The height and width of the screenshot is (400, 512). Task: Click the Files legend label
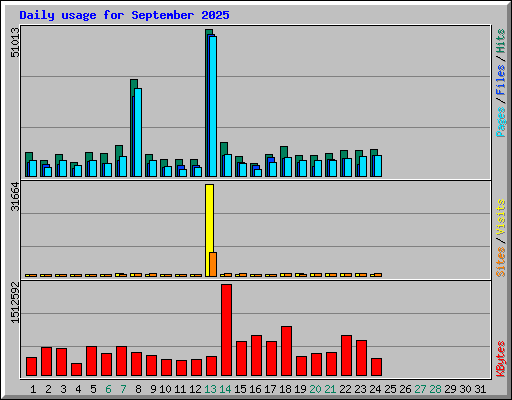[x=501, y=80]
